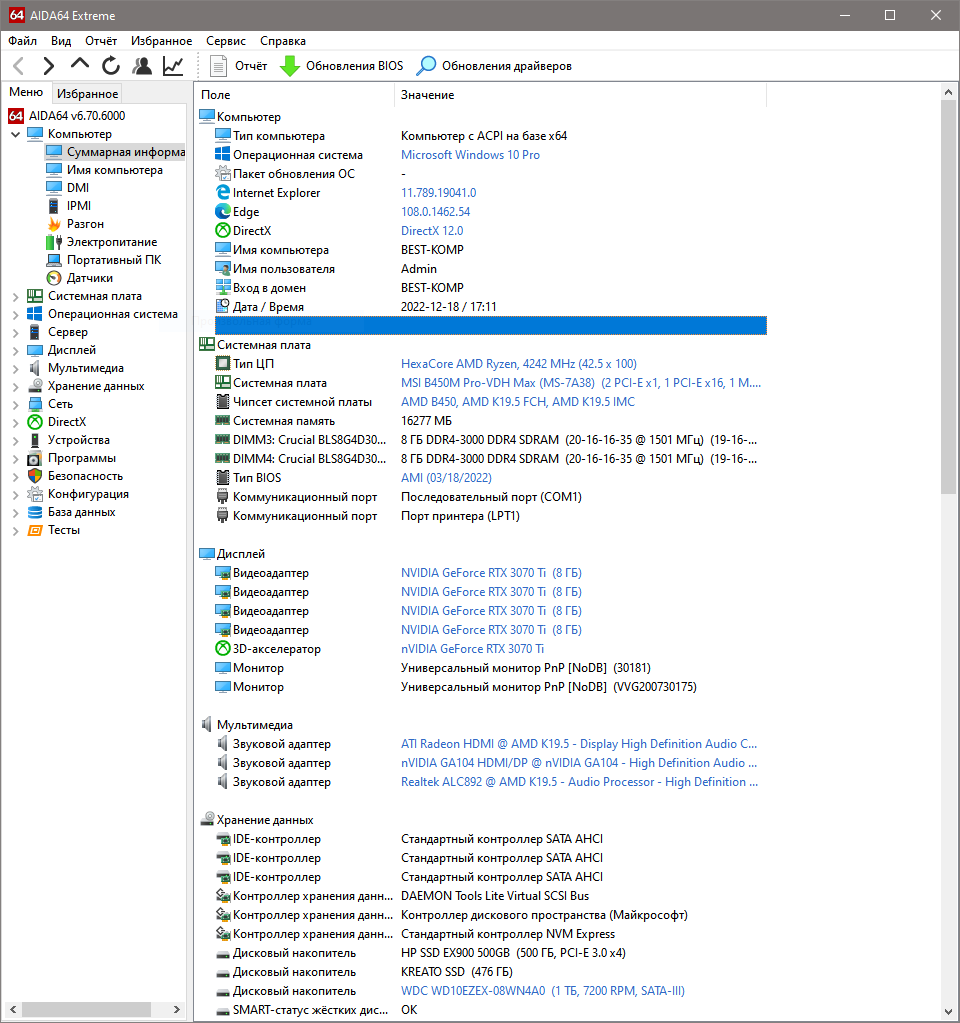Expand the Дисплей tree node

(16, 351)
